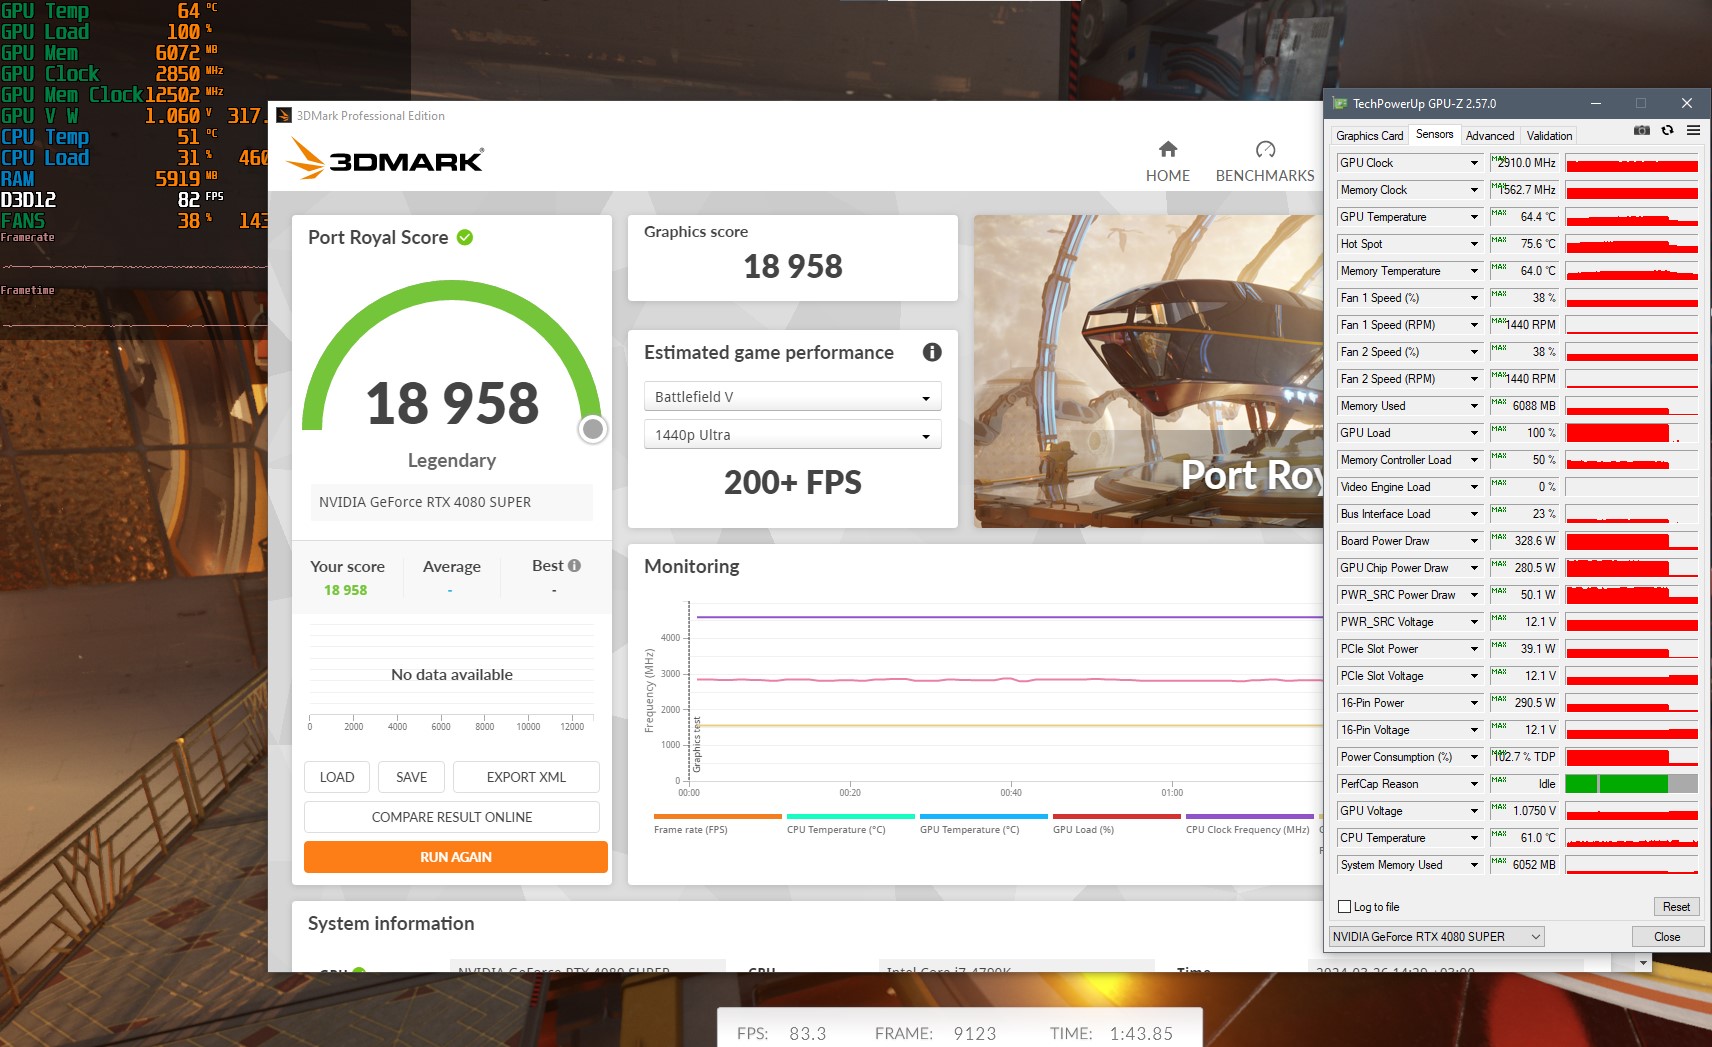The height and width of the screenshot is (1047, 1712).
Task: Expand the GPU Voltage sensor dropdown
Action: (1474, 811)
